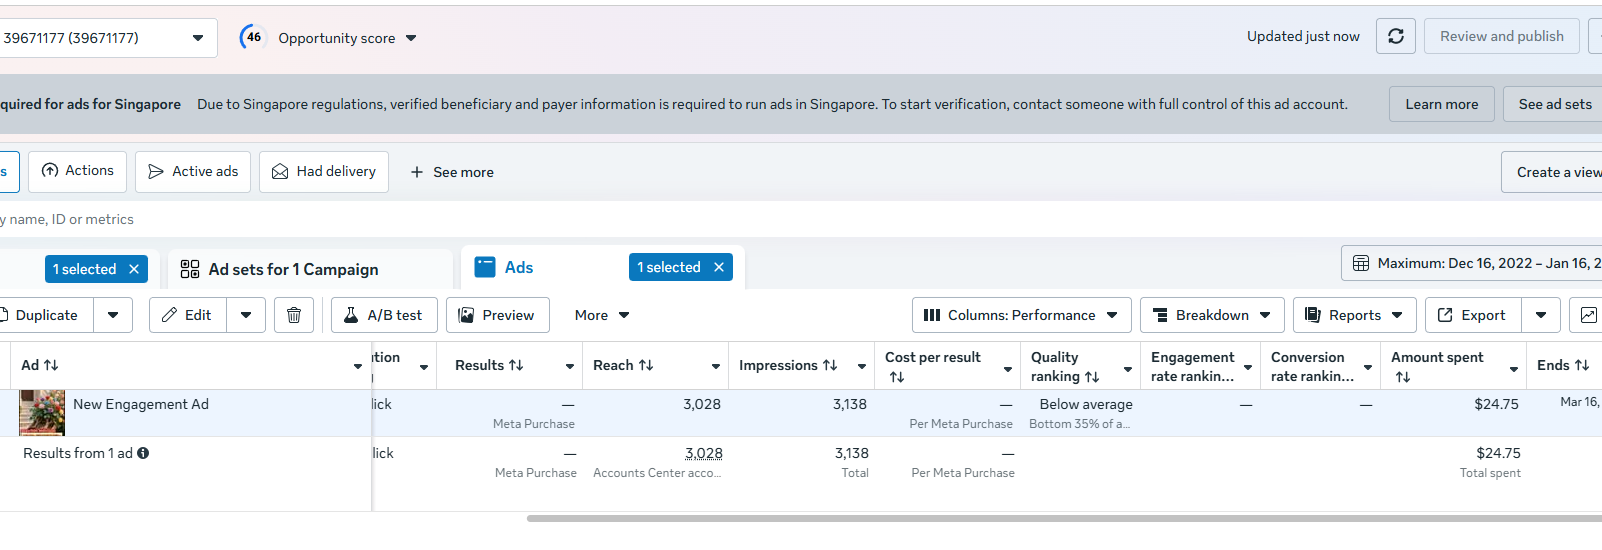Screen dimensions: 1602x550
Task: Open the More menu
Action: click(602, 315)
